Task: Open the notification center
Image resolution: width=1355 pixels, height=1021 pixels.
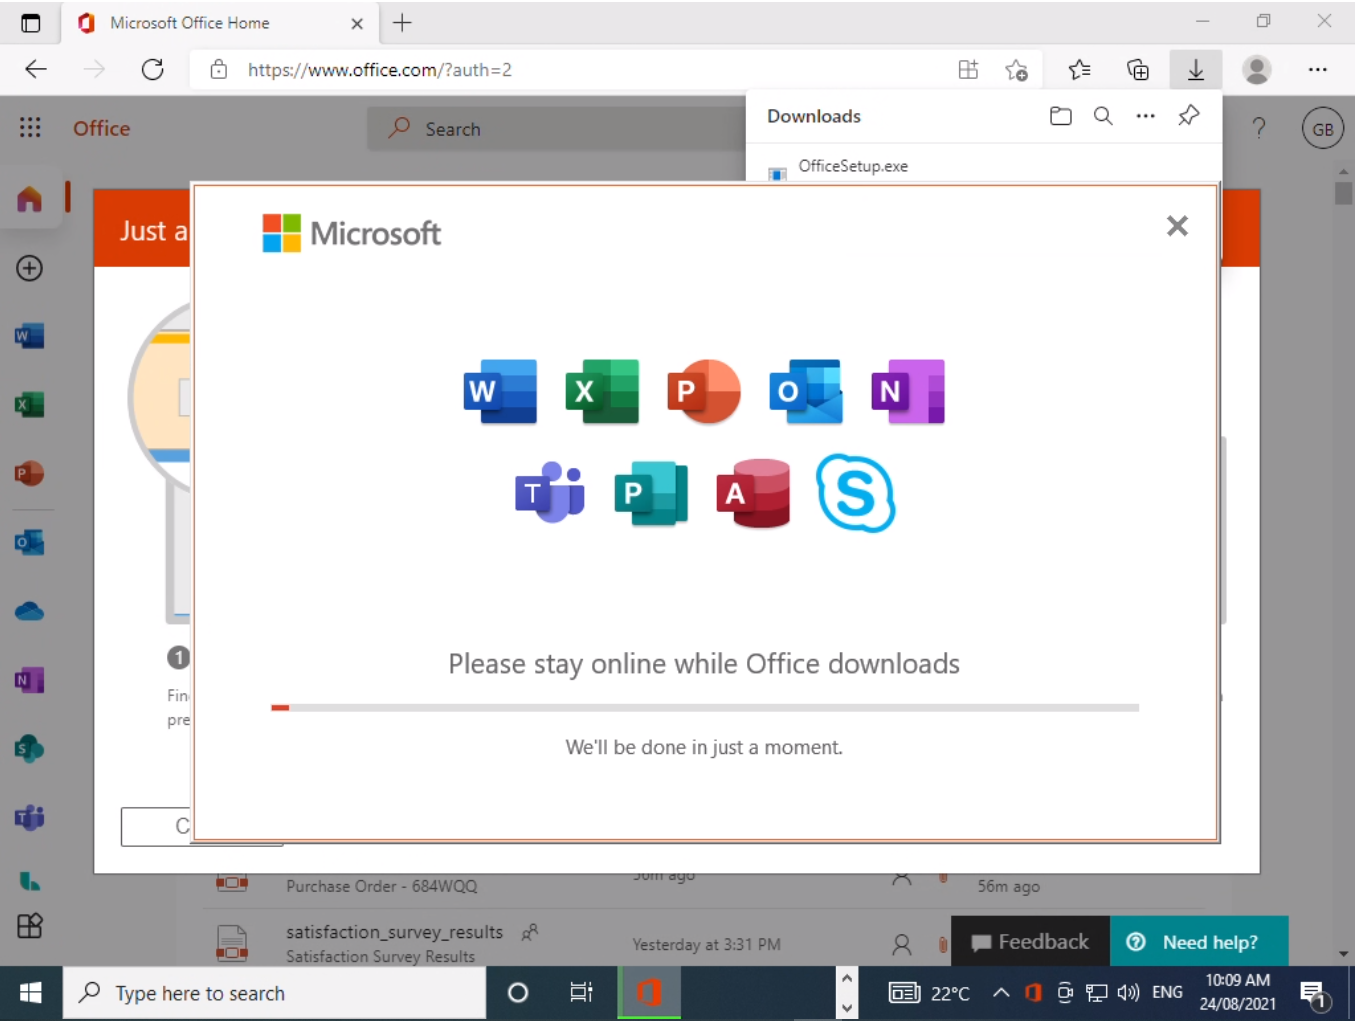Action: tap(1314, 994)
